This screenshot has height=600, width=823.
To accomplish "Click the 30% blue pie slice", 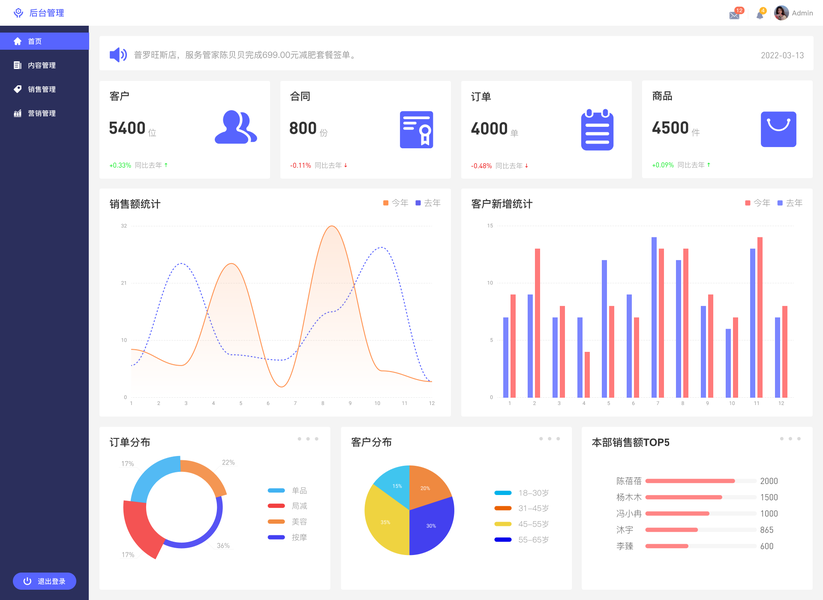I will (x=431, y=526).
